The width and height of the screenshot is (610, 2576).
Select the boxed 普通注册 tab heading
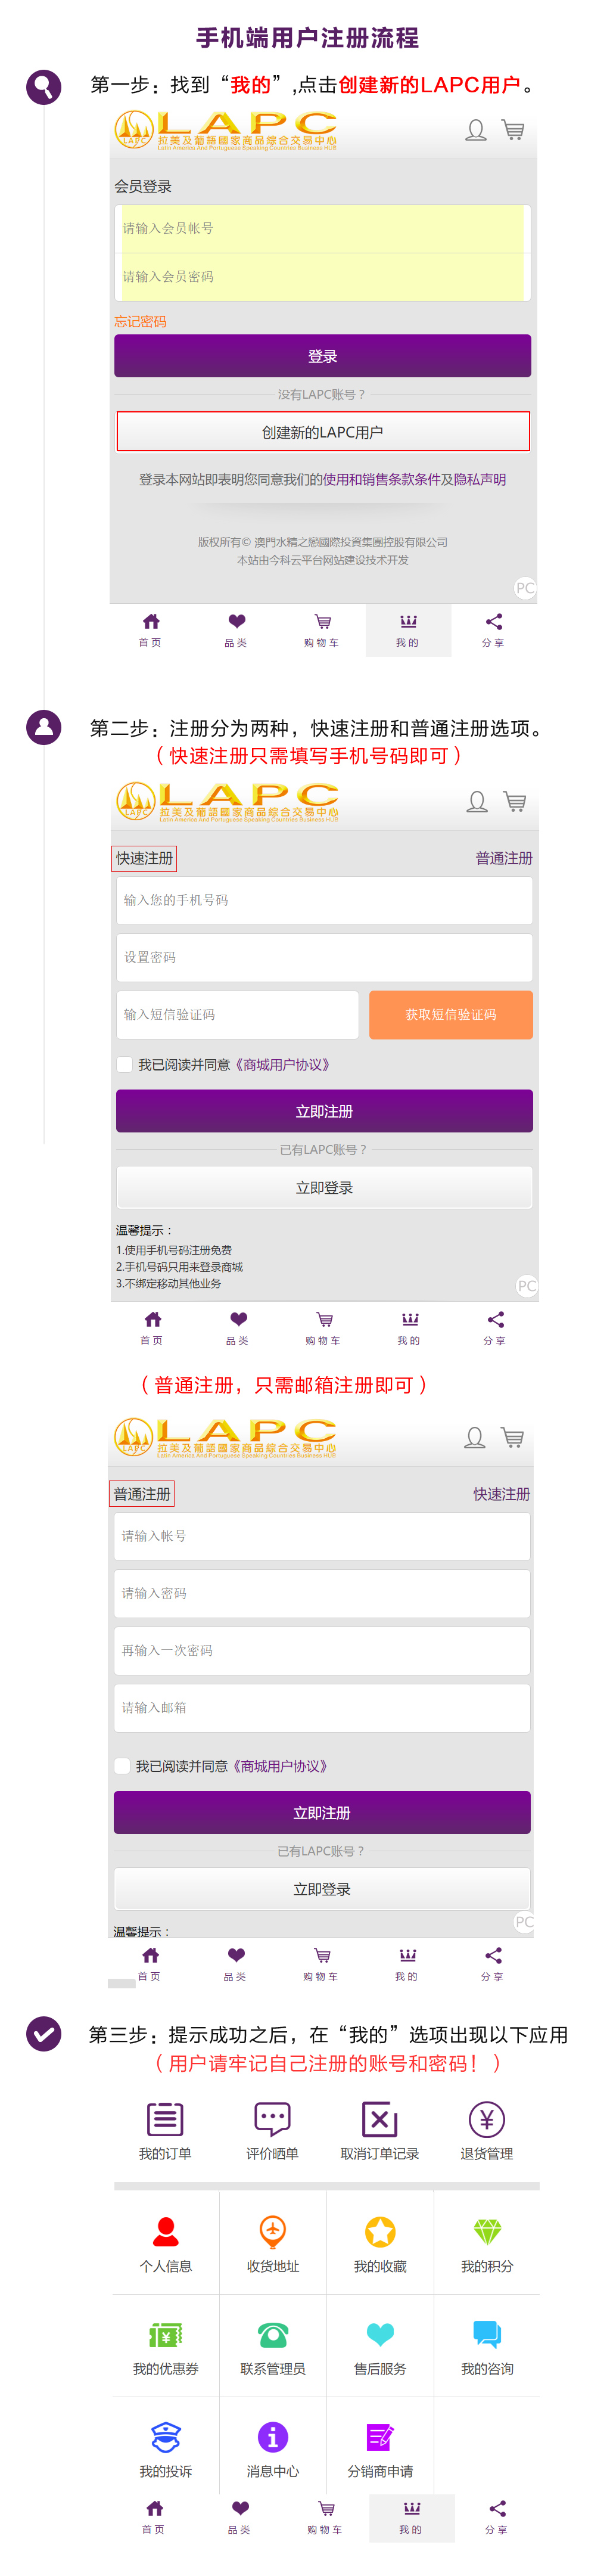pyautogui.click(x=142, y=1494)
